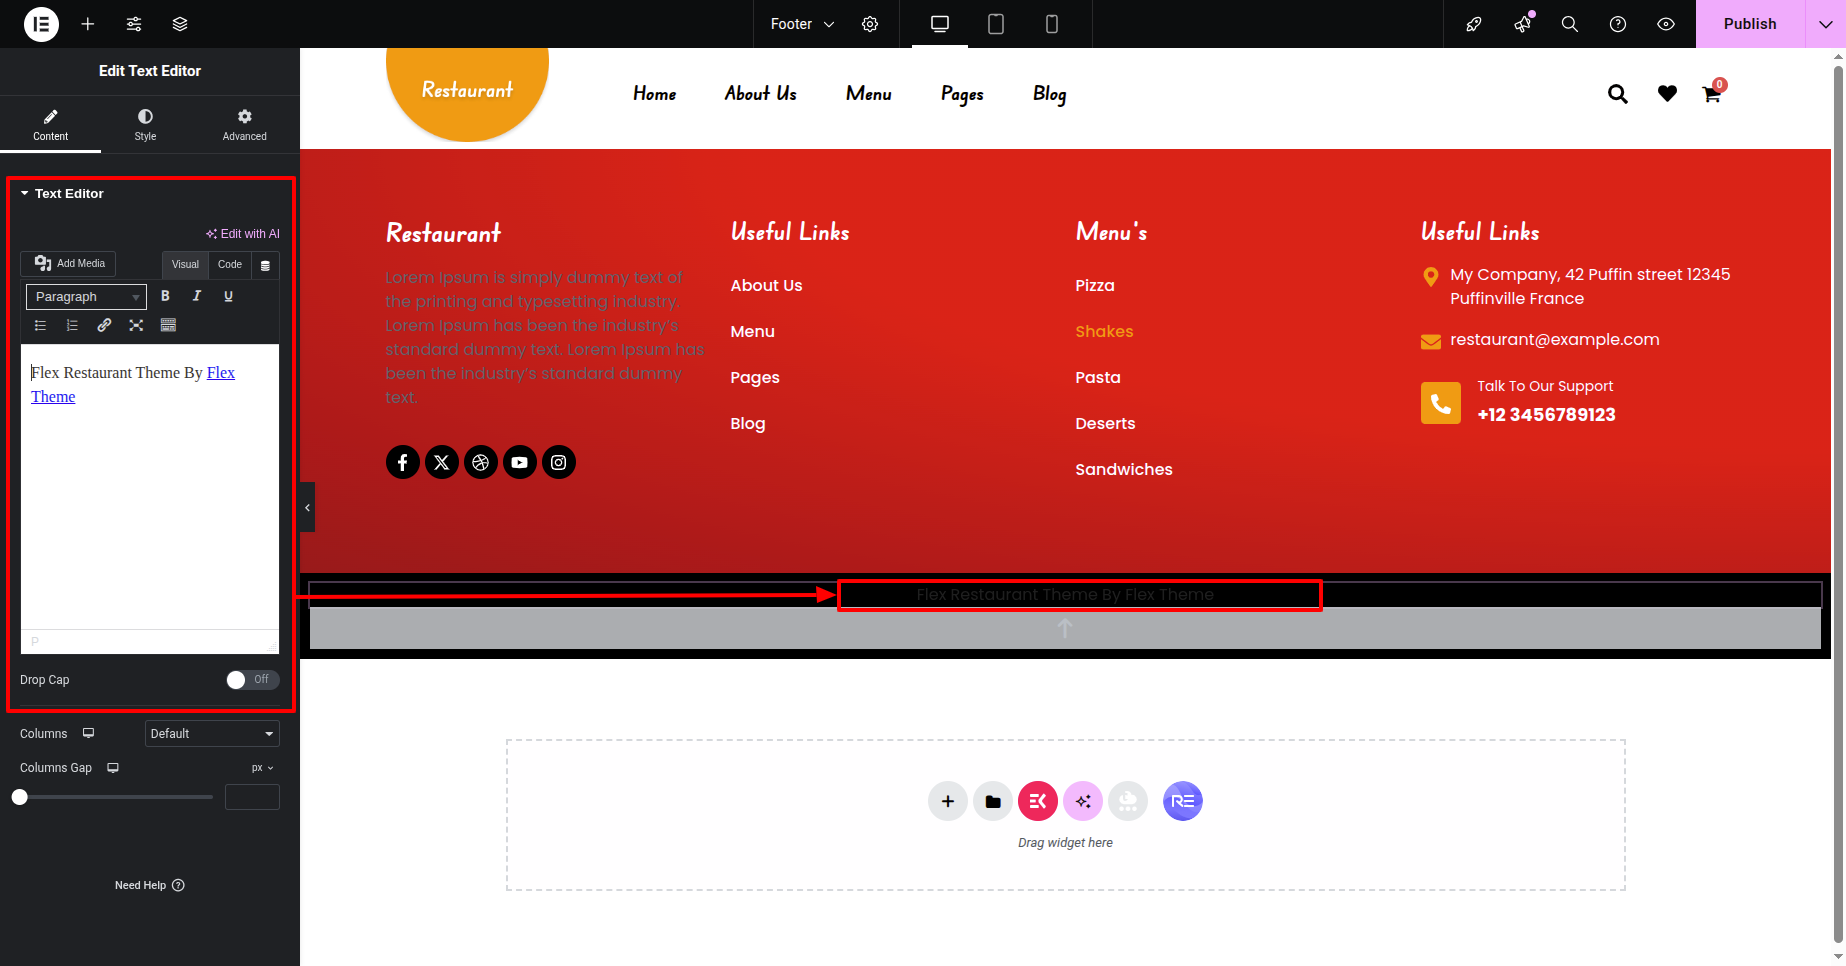Click the Edit with AI link
The width and height of the screenshot is (1846, 966).
pyautogui.click(x=243, y=234)
